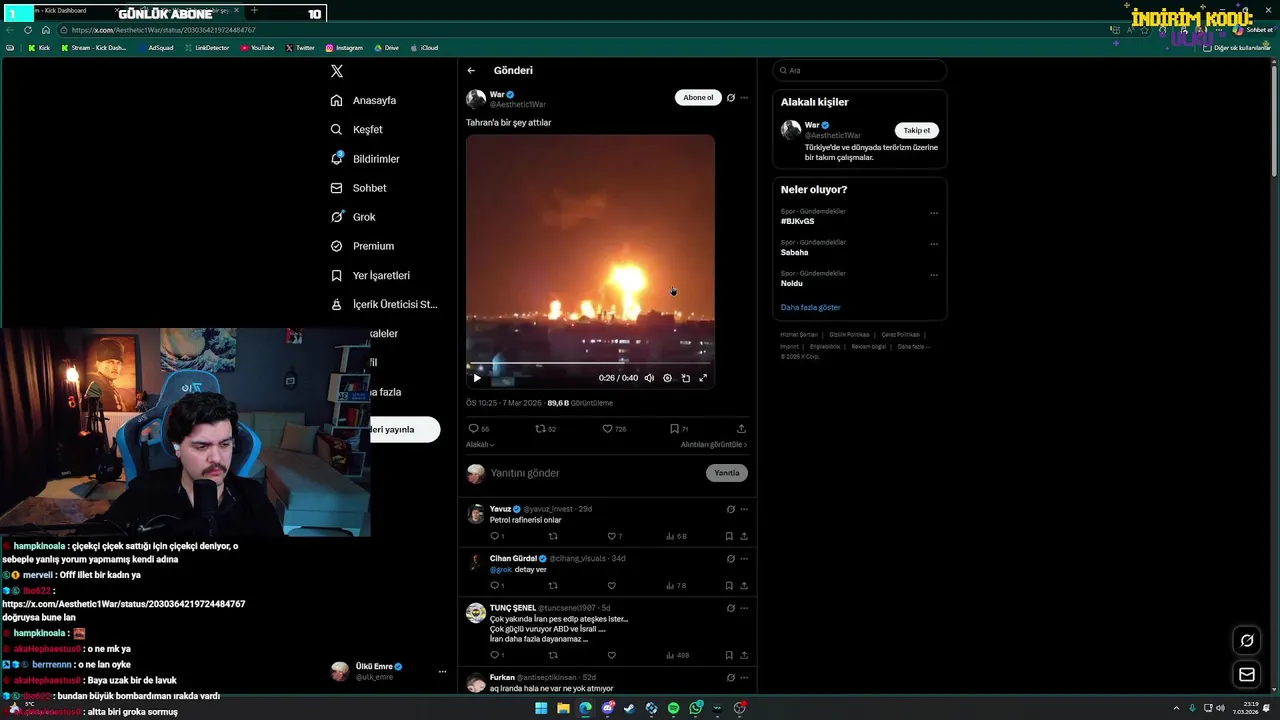
Task: Click Daha fazla göster link
Action: click(x=811, y=308)
